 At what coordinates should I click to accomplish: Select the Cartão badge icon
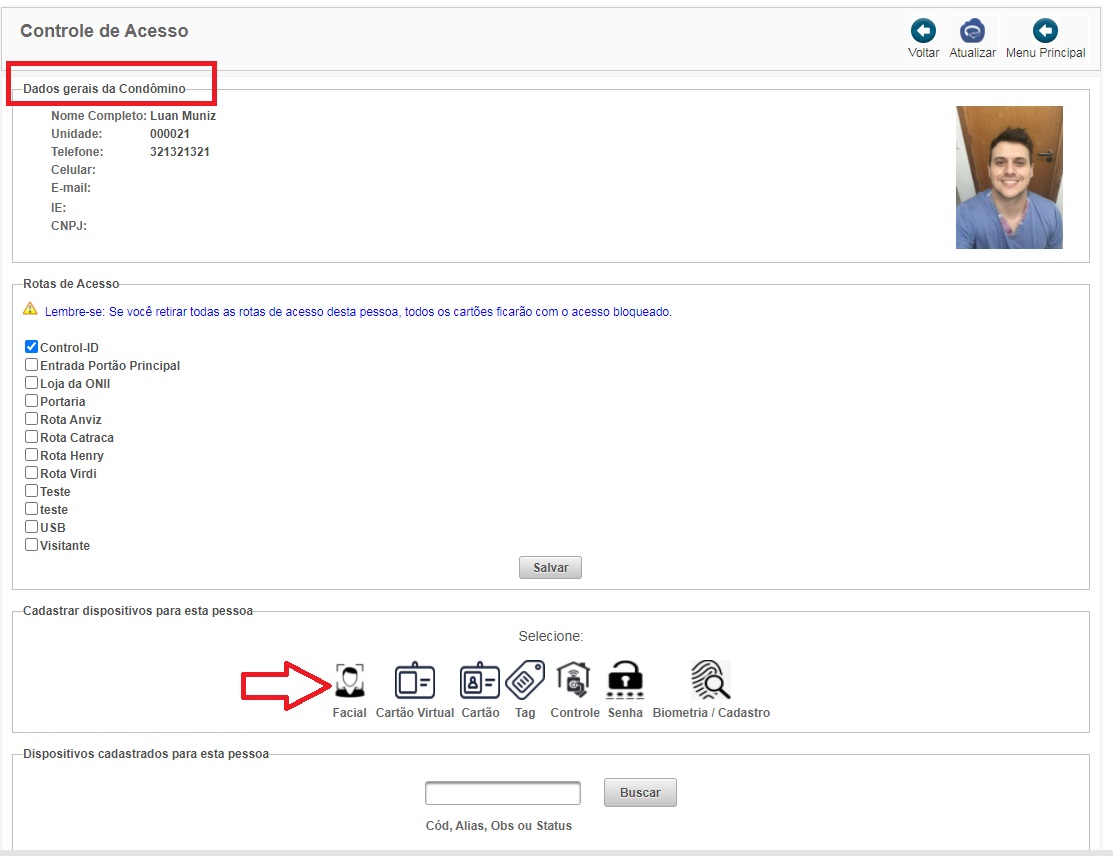tap(480, 681)
